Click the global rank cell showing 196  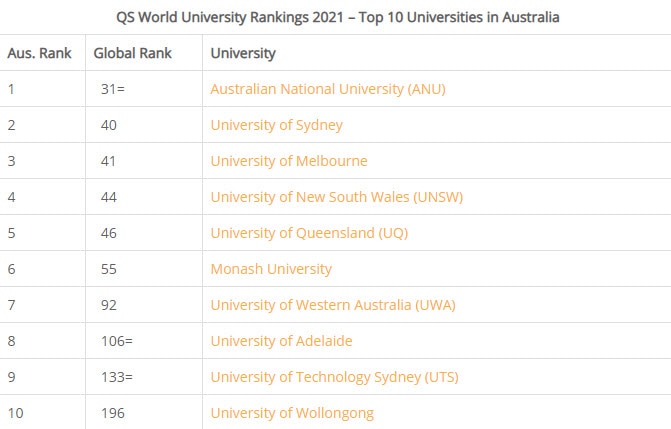click(x=112, y=413)
